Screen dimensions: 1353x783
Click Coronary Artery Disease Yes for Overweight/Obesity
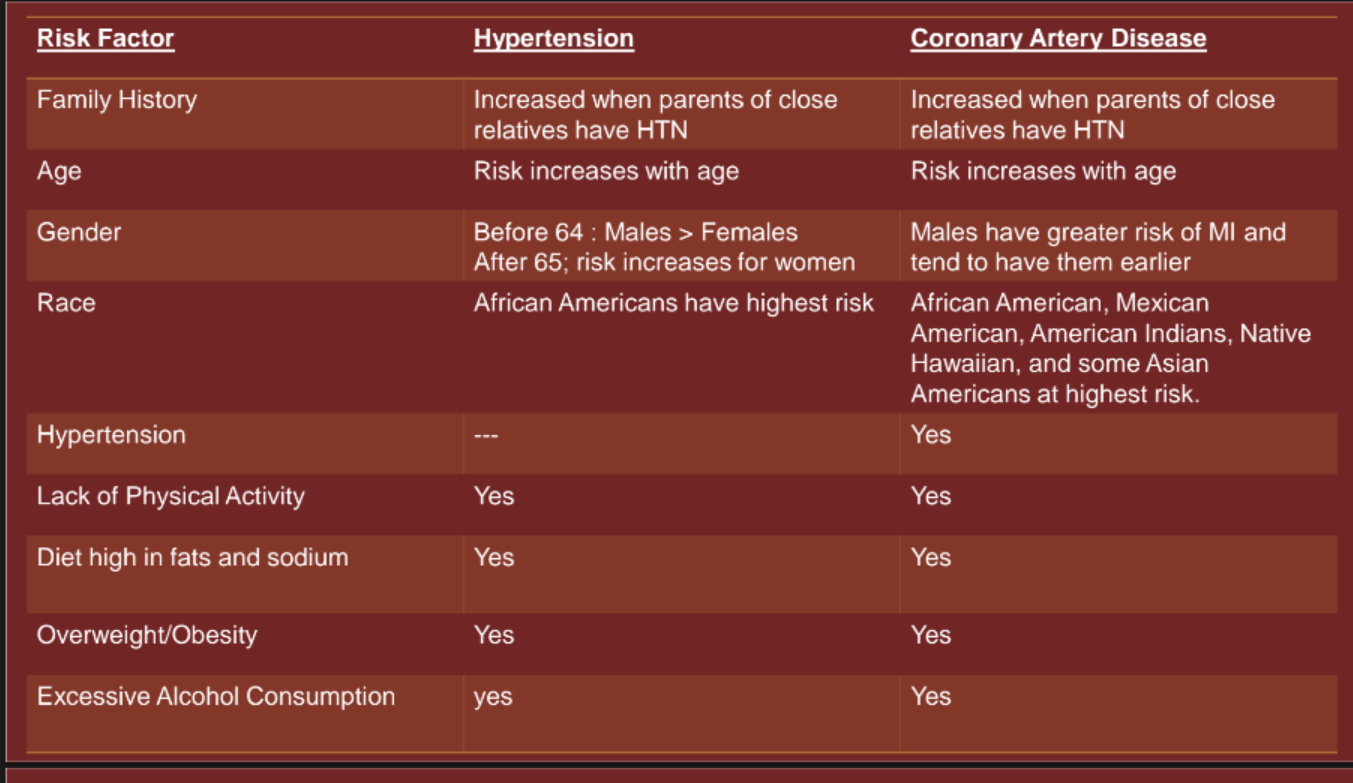click(931, 635)
